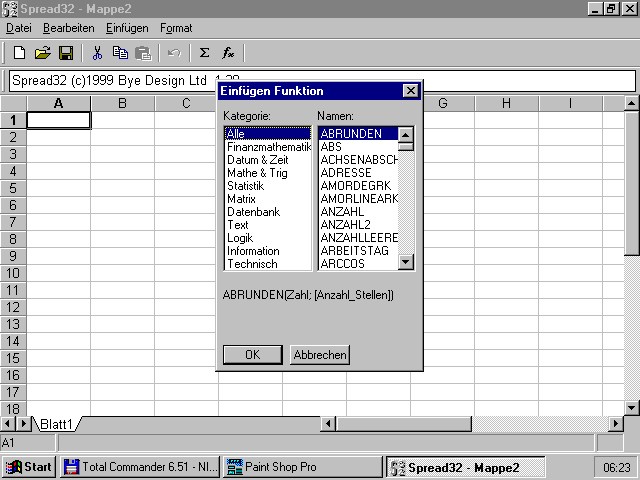The image size is (640, 480).
Task: Select the ANZAHL function
Action: tap(358, 212)
